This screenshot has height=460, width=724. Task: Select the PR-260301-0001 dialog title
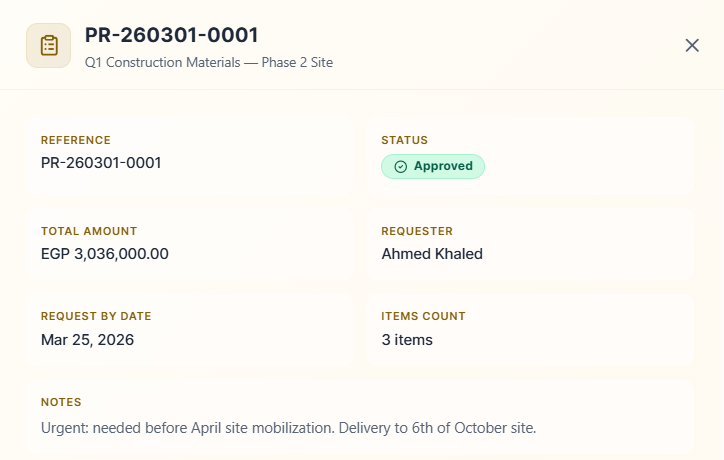coord(171,35)
